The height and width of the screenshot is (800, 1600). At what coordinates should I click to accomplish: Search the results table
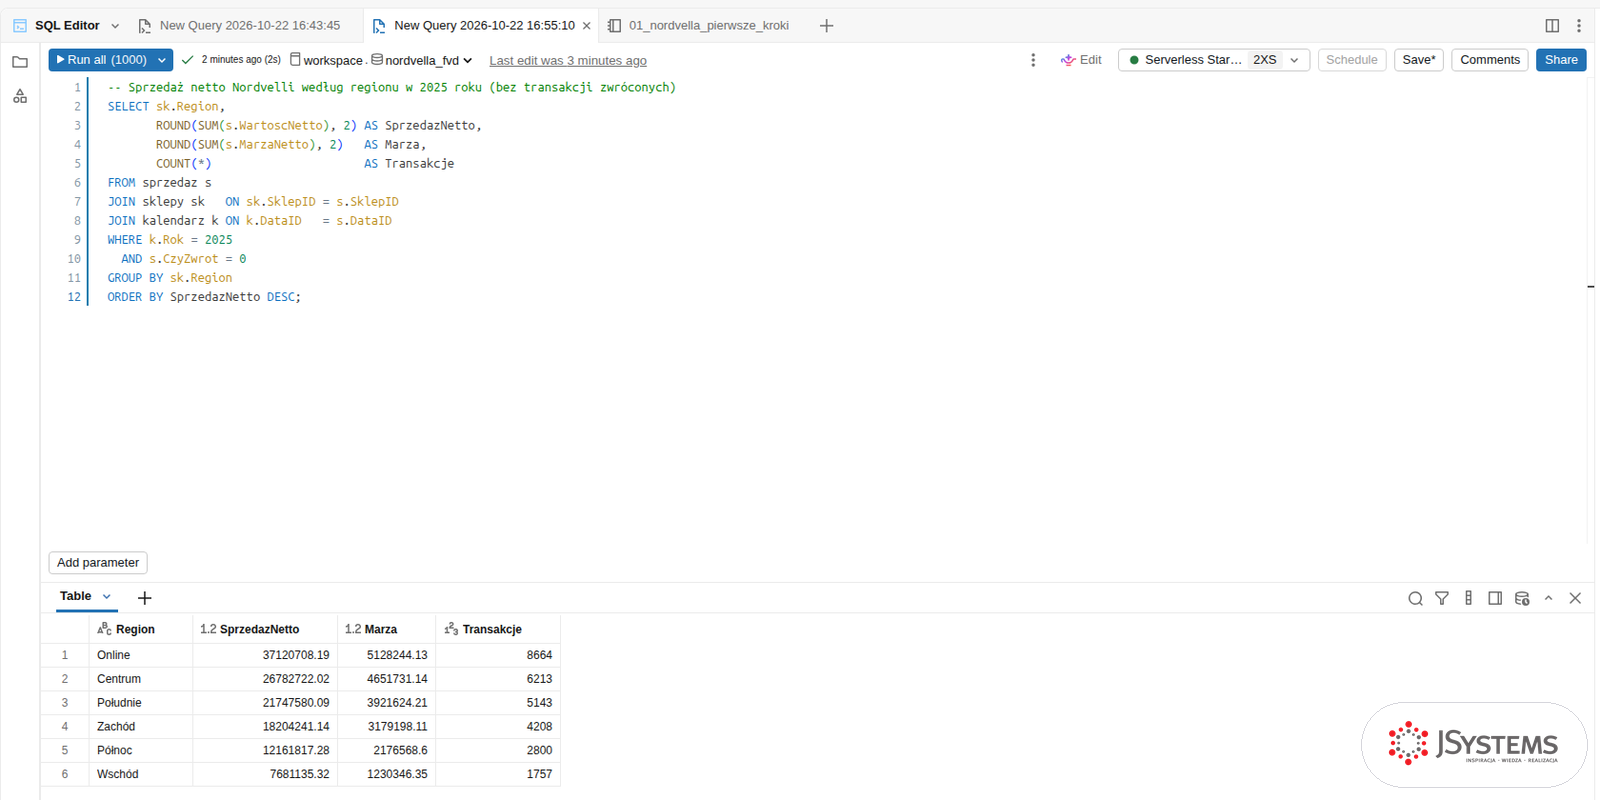[1415, 598]
